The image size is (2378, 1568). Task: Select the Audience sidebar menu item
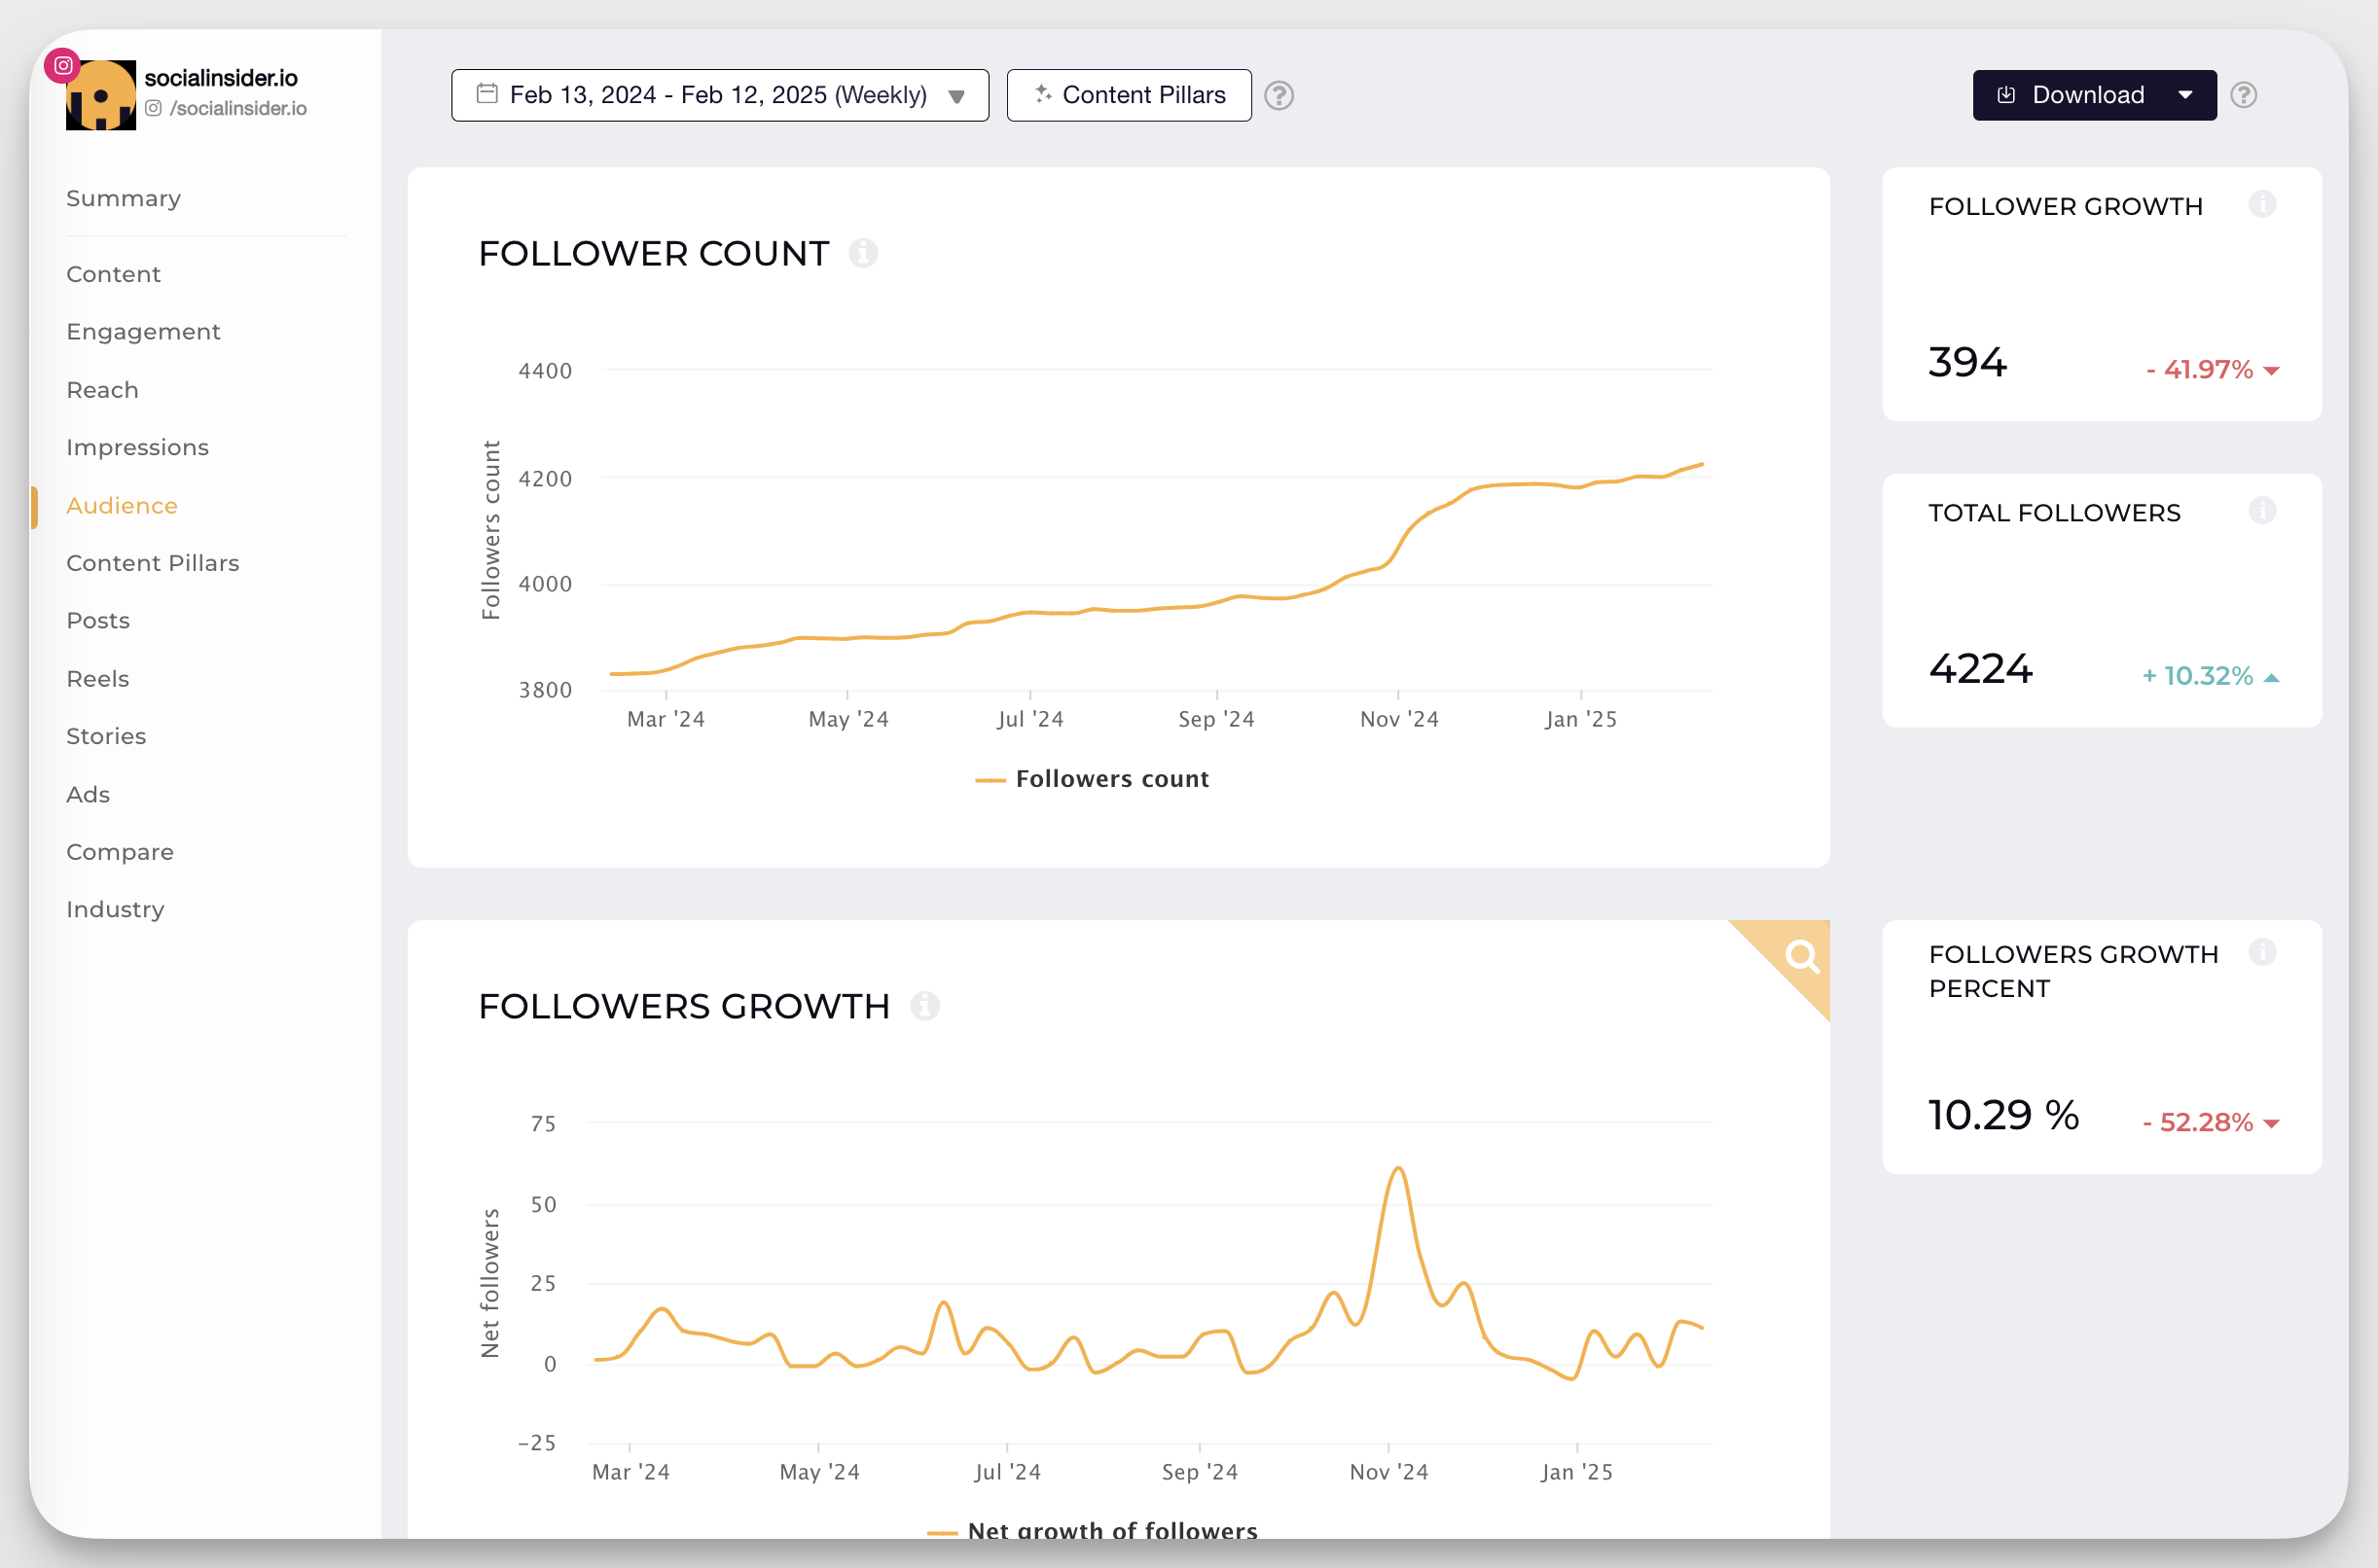[x=123, y=504]
